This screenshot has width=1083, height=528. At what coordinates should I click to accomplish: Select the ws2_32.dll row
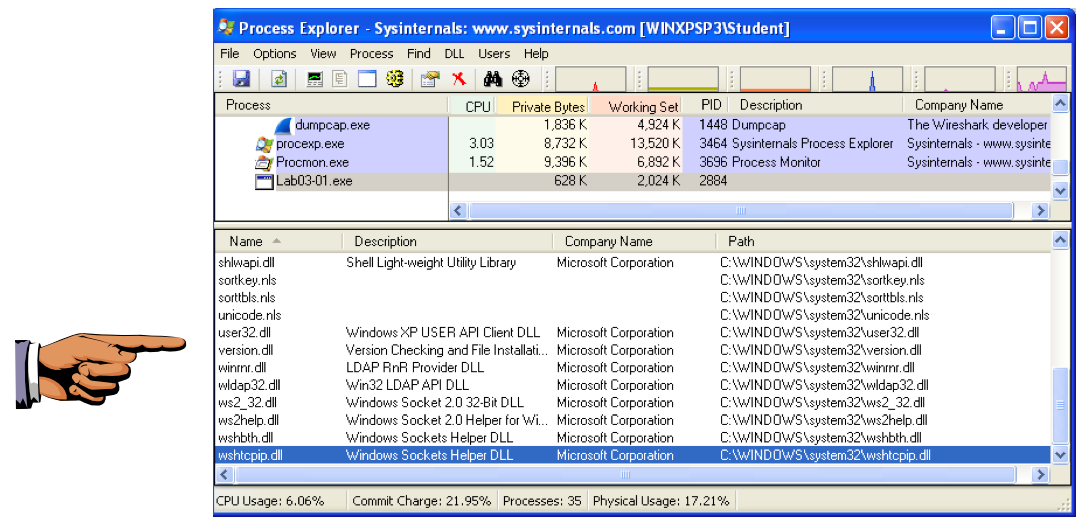point(633,402)
